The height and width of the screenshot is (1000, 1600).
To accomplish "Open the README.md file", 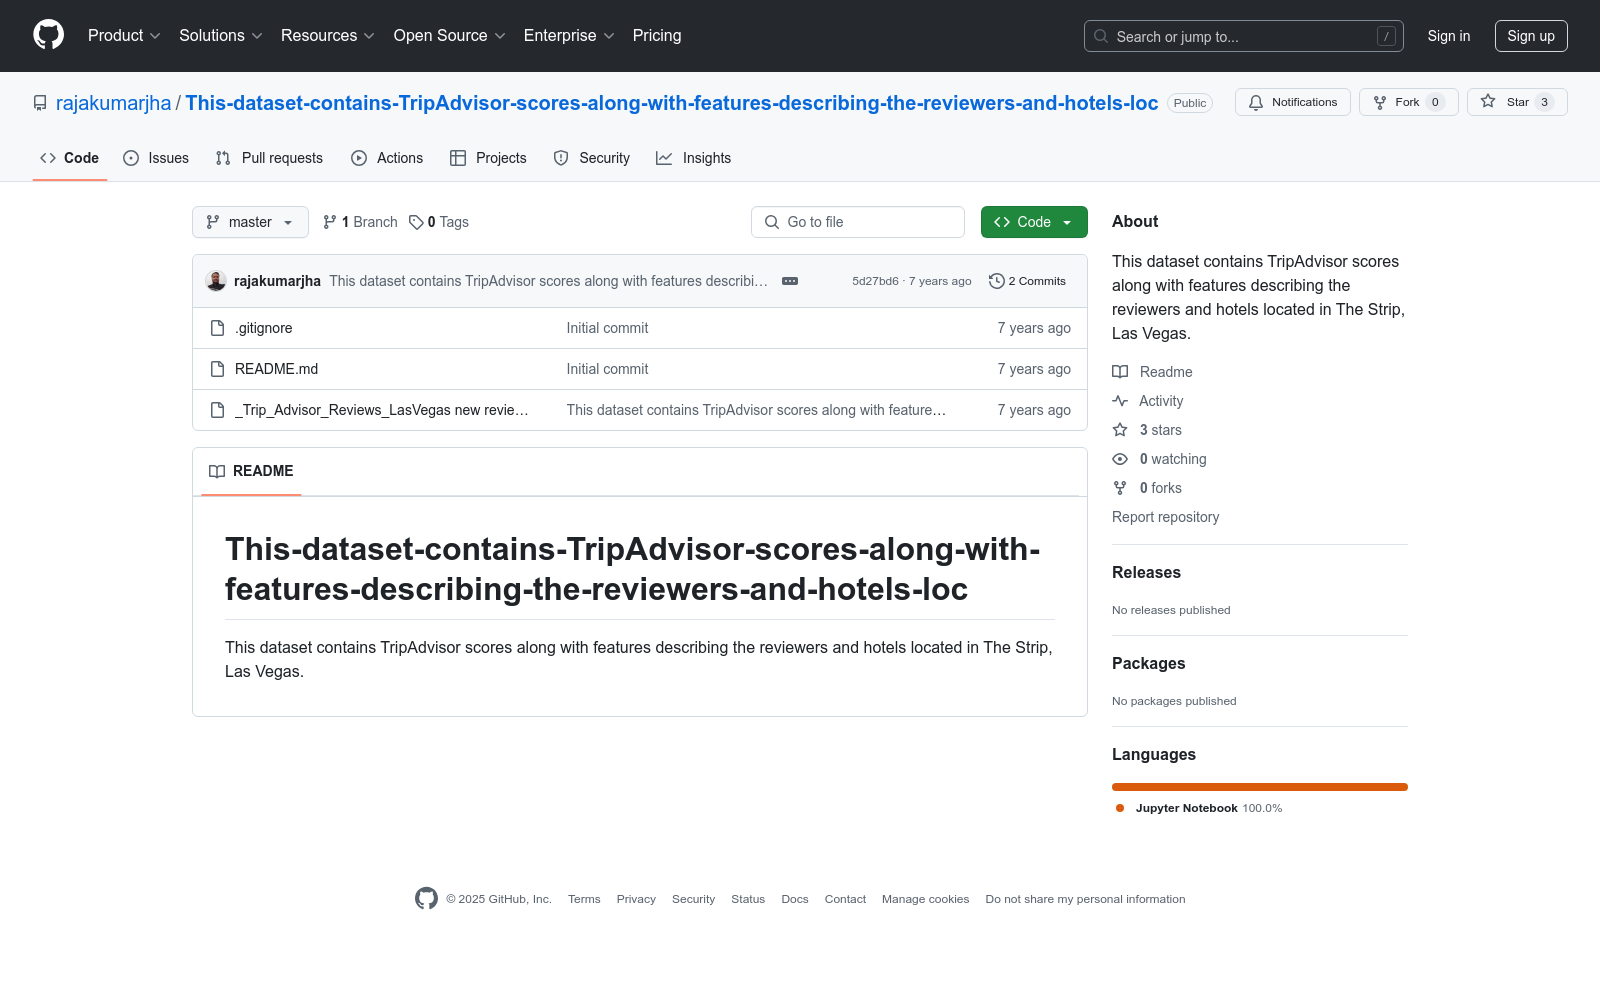I will click(276, 369).
